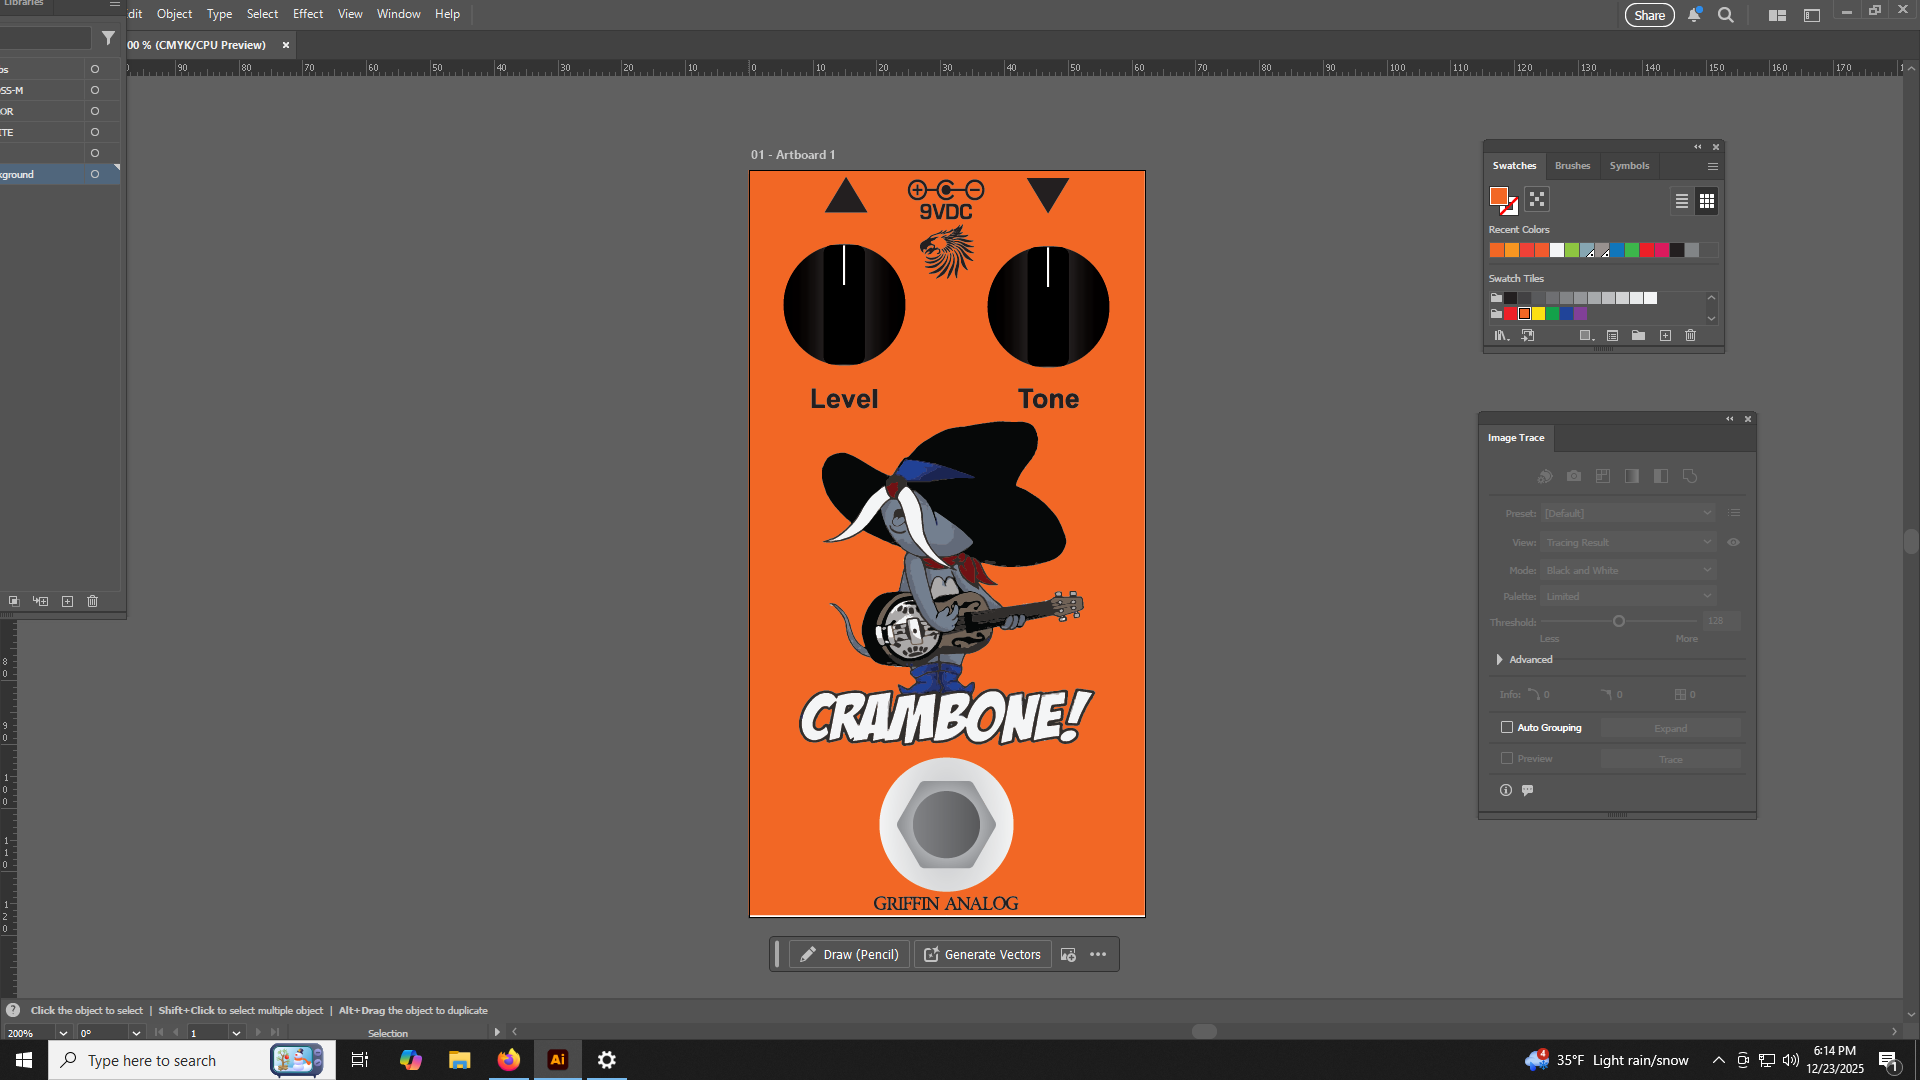Open the artboard number dropdown
Image resolution: width=1920 pixels, height=1080 pixels.
pos(236,1033)
